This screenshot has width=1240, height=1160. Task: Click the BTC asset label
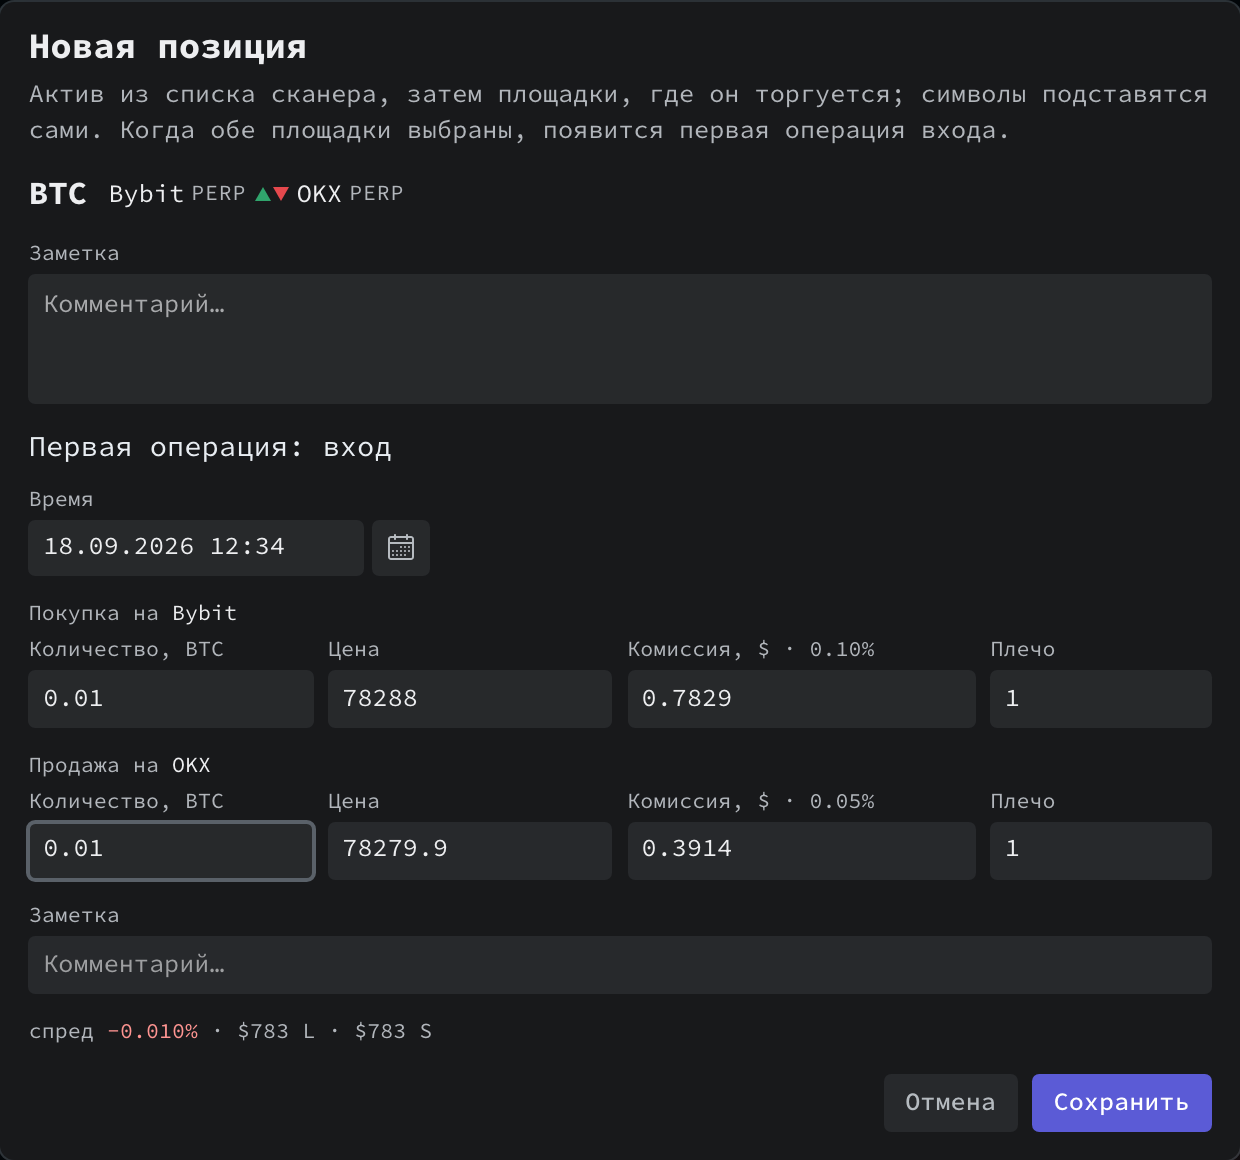[x=58, y=194]
